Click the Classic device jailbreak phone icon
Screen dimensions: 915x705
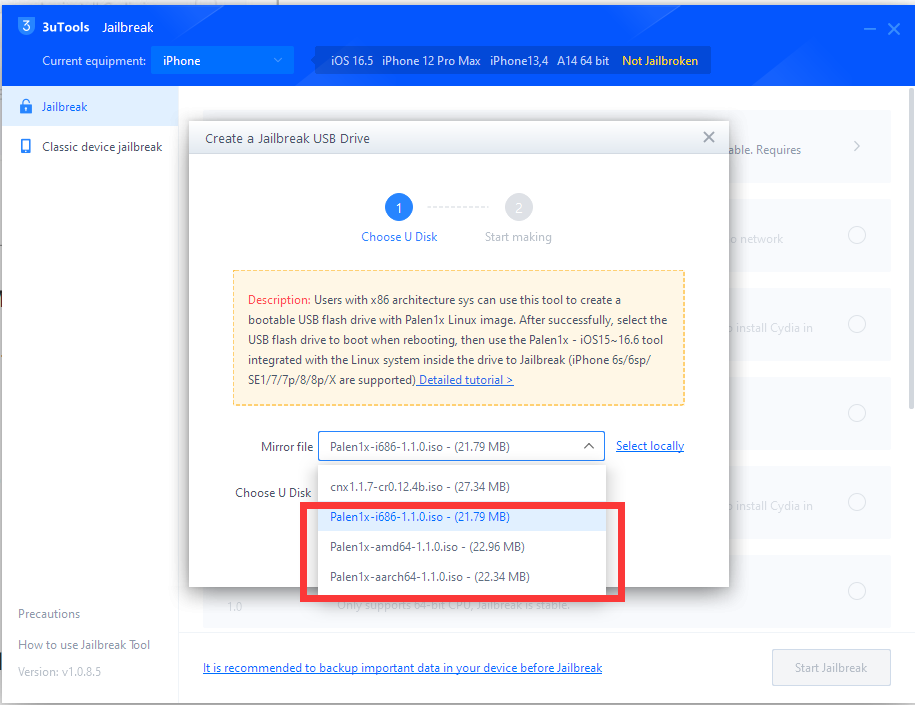click(x=26, y=146)
